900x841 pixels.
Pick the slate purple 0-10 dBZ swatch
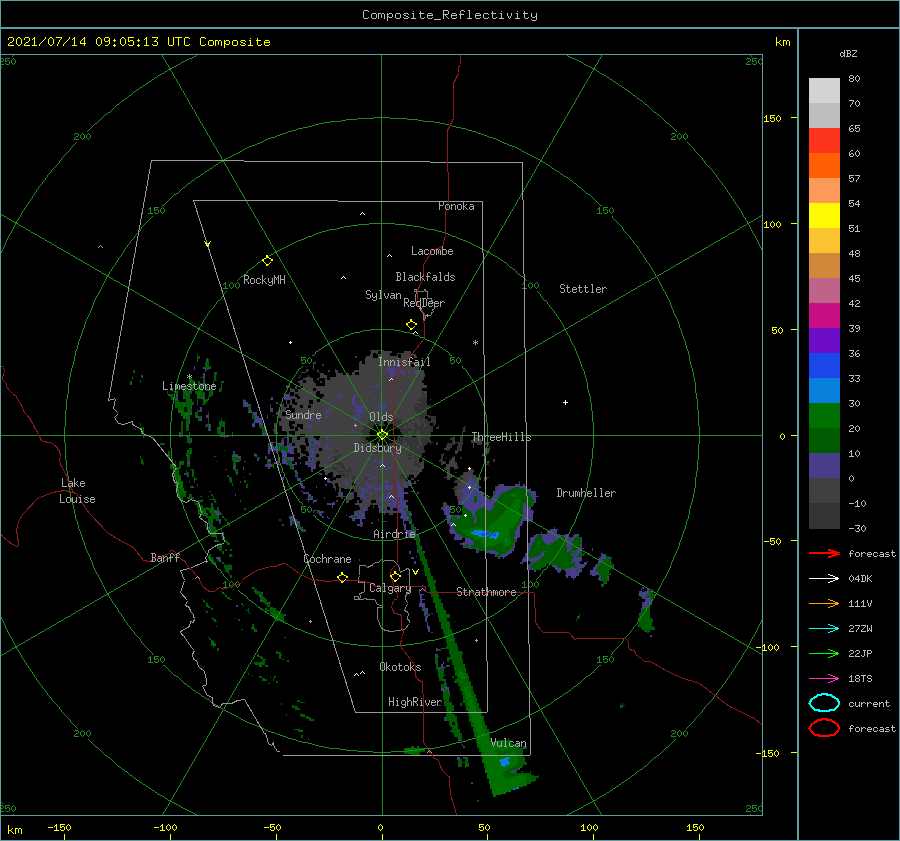824,466
